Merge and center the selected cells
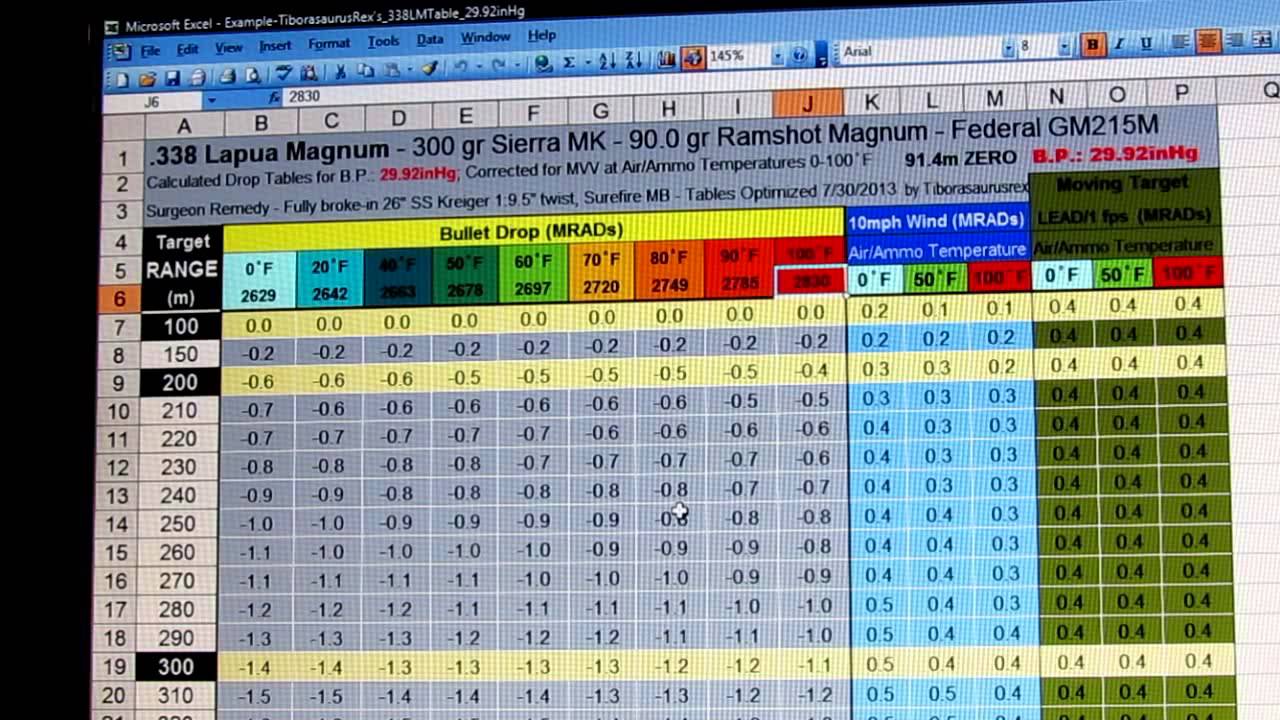The height and width of the screenshot is (720, 1280). click(x=1262, y=40)
